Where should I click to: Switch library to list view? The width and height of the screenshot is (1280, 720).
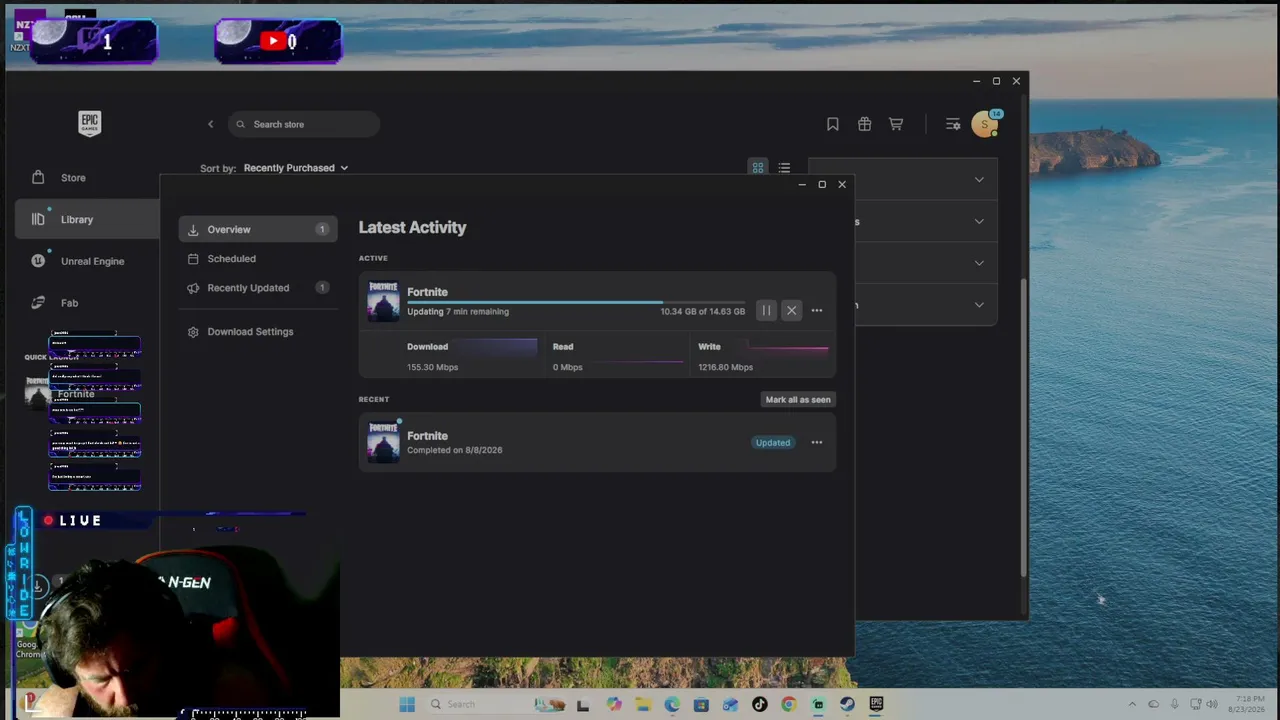(784, 168)
